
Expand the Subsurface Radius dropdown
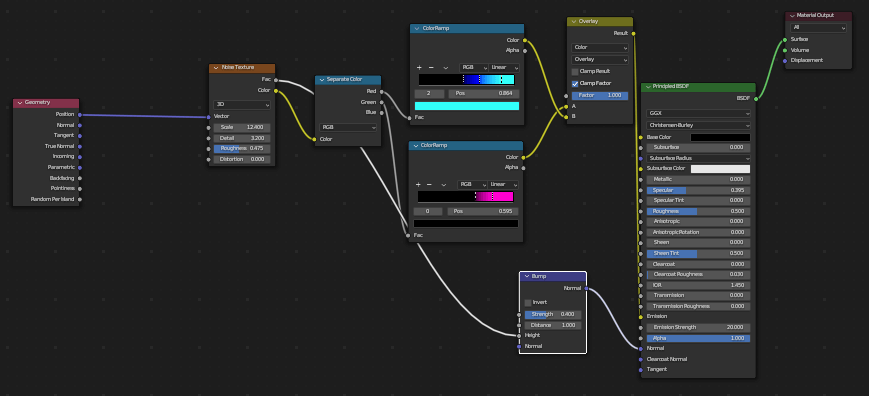coord(698,158)
